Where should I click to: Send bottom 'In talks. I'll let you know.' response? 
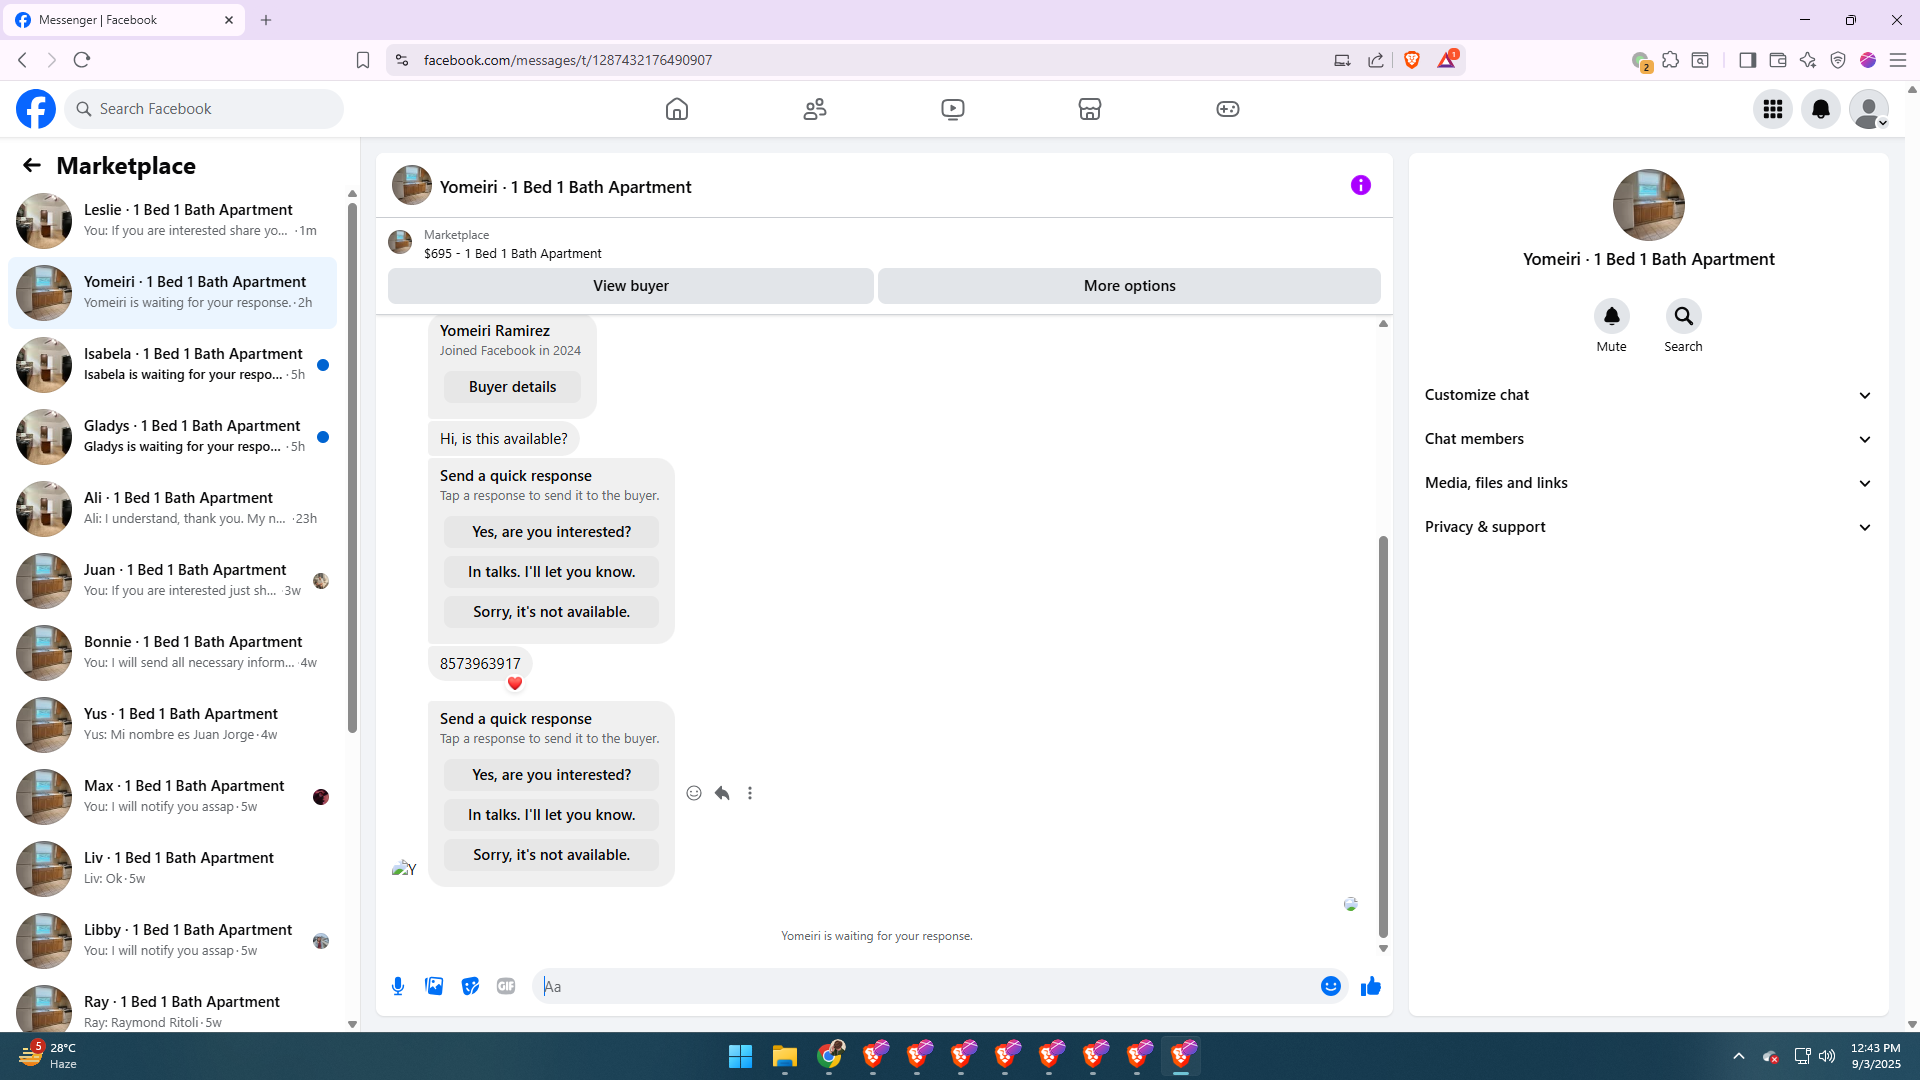[552, 815]
